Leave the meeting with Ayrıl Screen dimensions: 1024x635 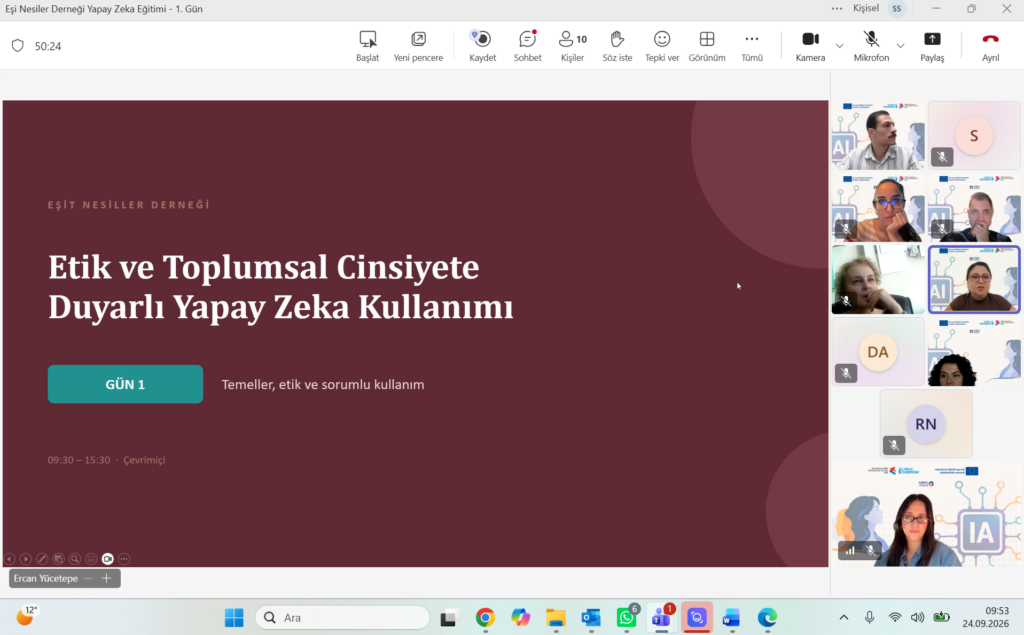point(991,46)
